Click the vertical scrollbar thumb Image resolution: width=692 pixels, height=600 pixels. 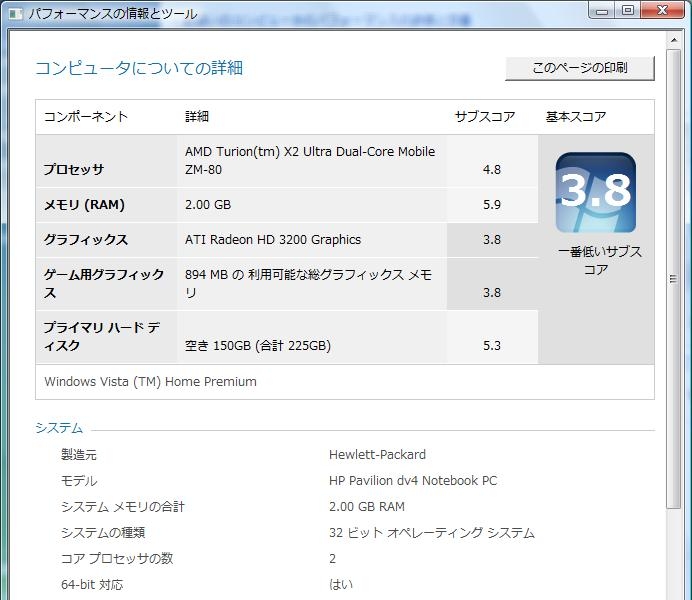coord(673,279)
